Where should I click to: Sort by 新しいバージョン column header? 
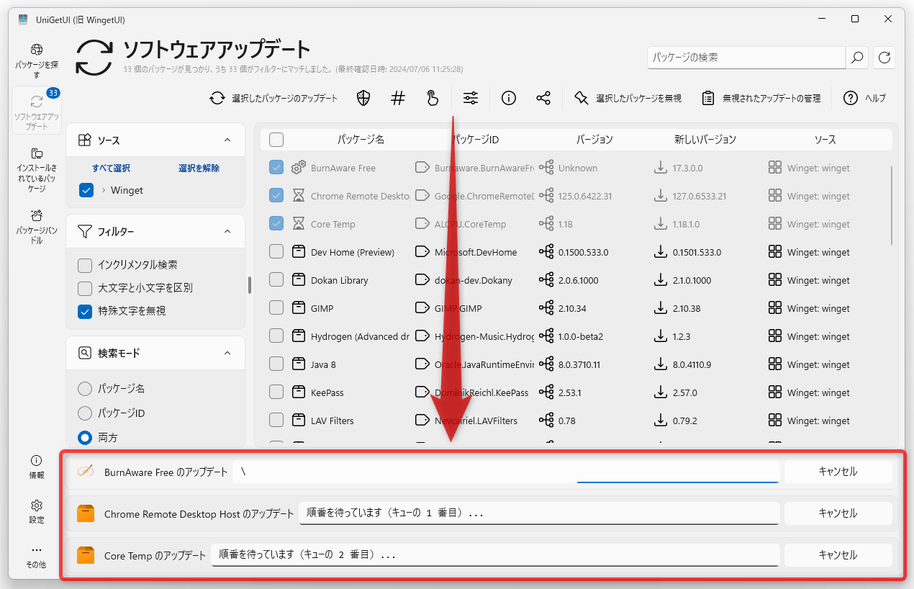point(705,139)
